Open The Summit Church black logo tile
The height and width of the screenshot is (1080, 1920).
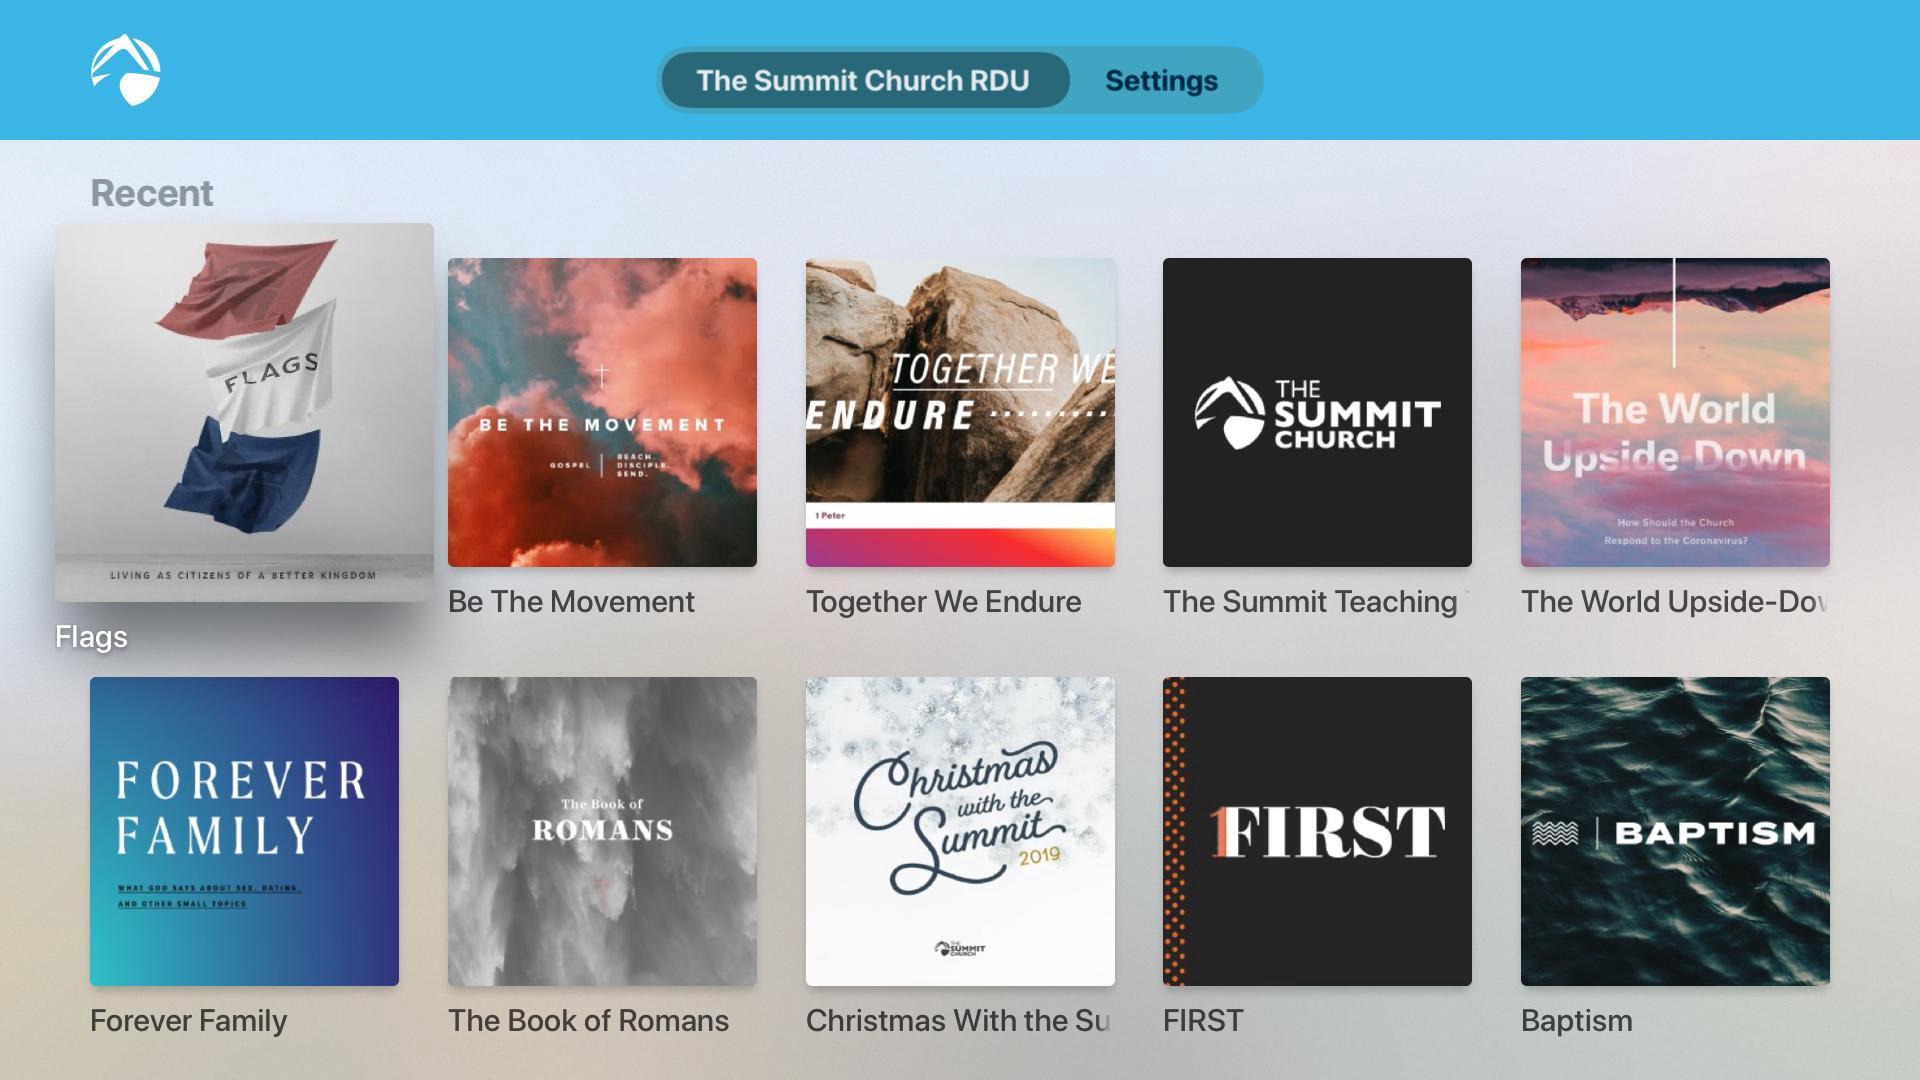pos(1317,412)
